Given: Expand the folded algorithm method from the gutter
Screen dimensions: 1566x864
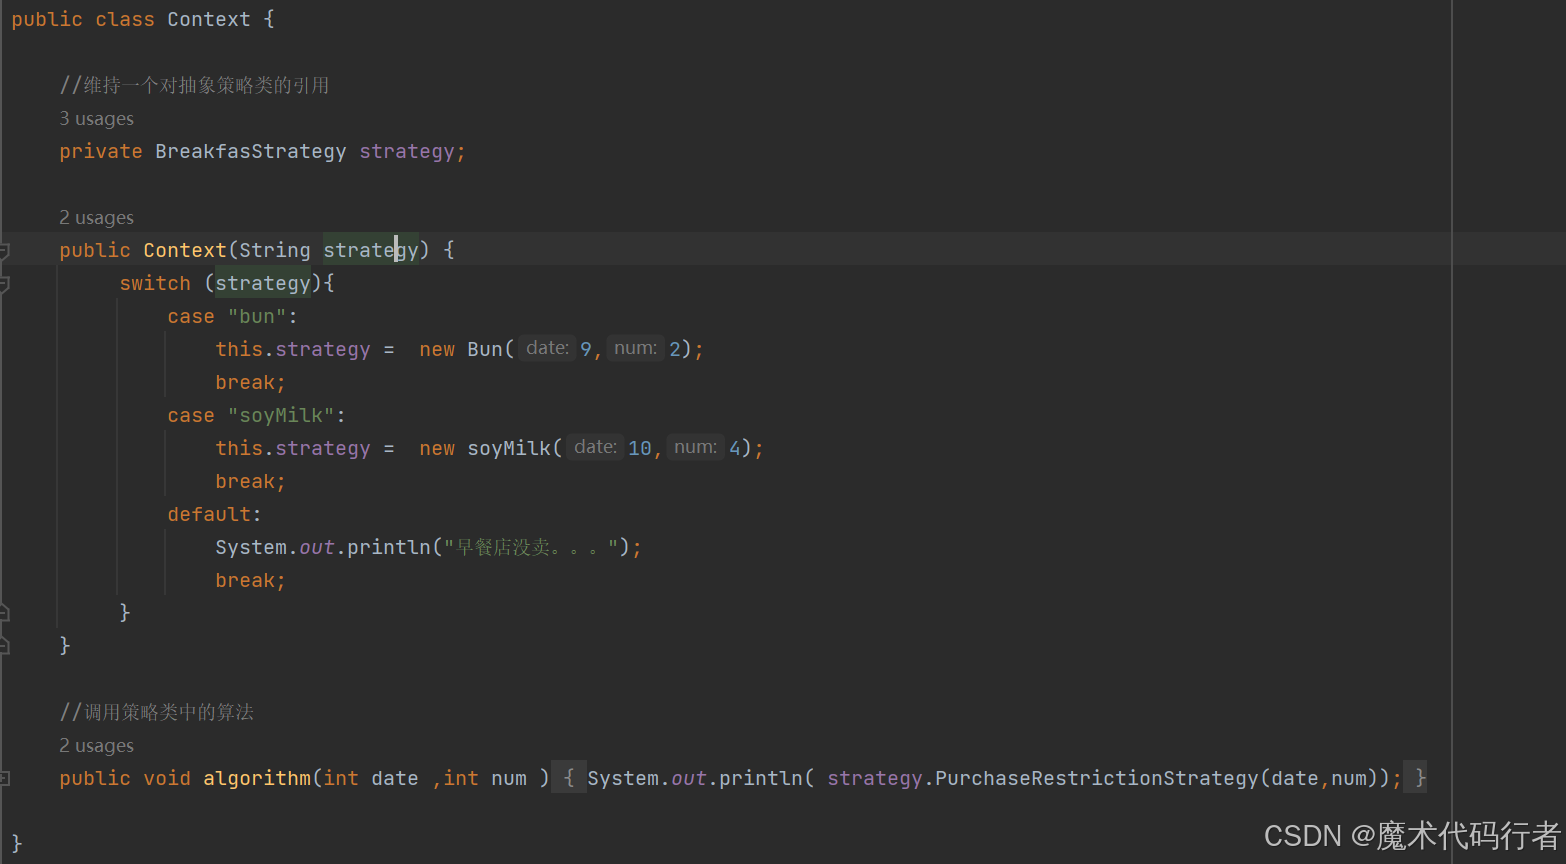Looking at the screenshot, I should pyautogui.click(x=5, y=778).
